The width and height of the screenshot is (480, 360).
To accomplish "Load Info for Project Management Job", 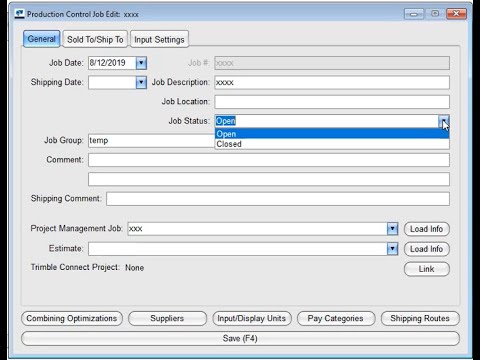I will (x=427, y=229).
